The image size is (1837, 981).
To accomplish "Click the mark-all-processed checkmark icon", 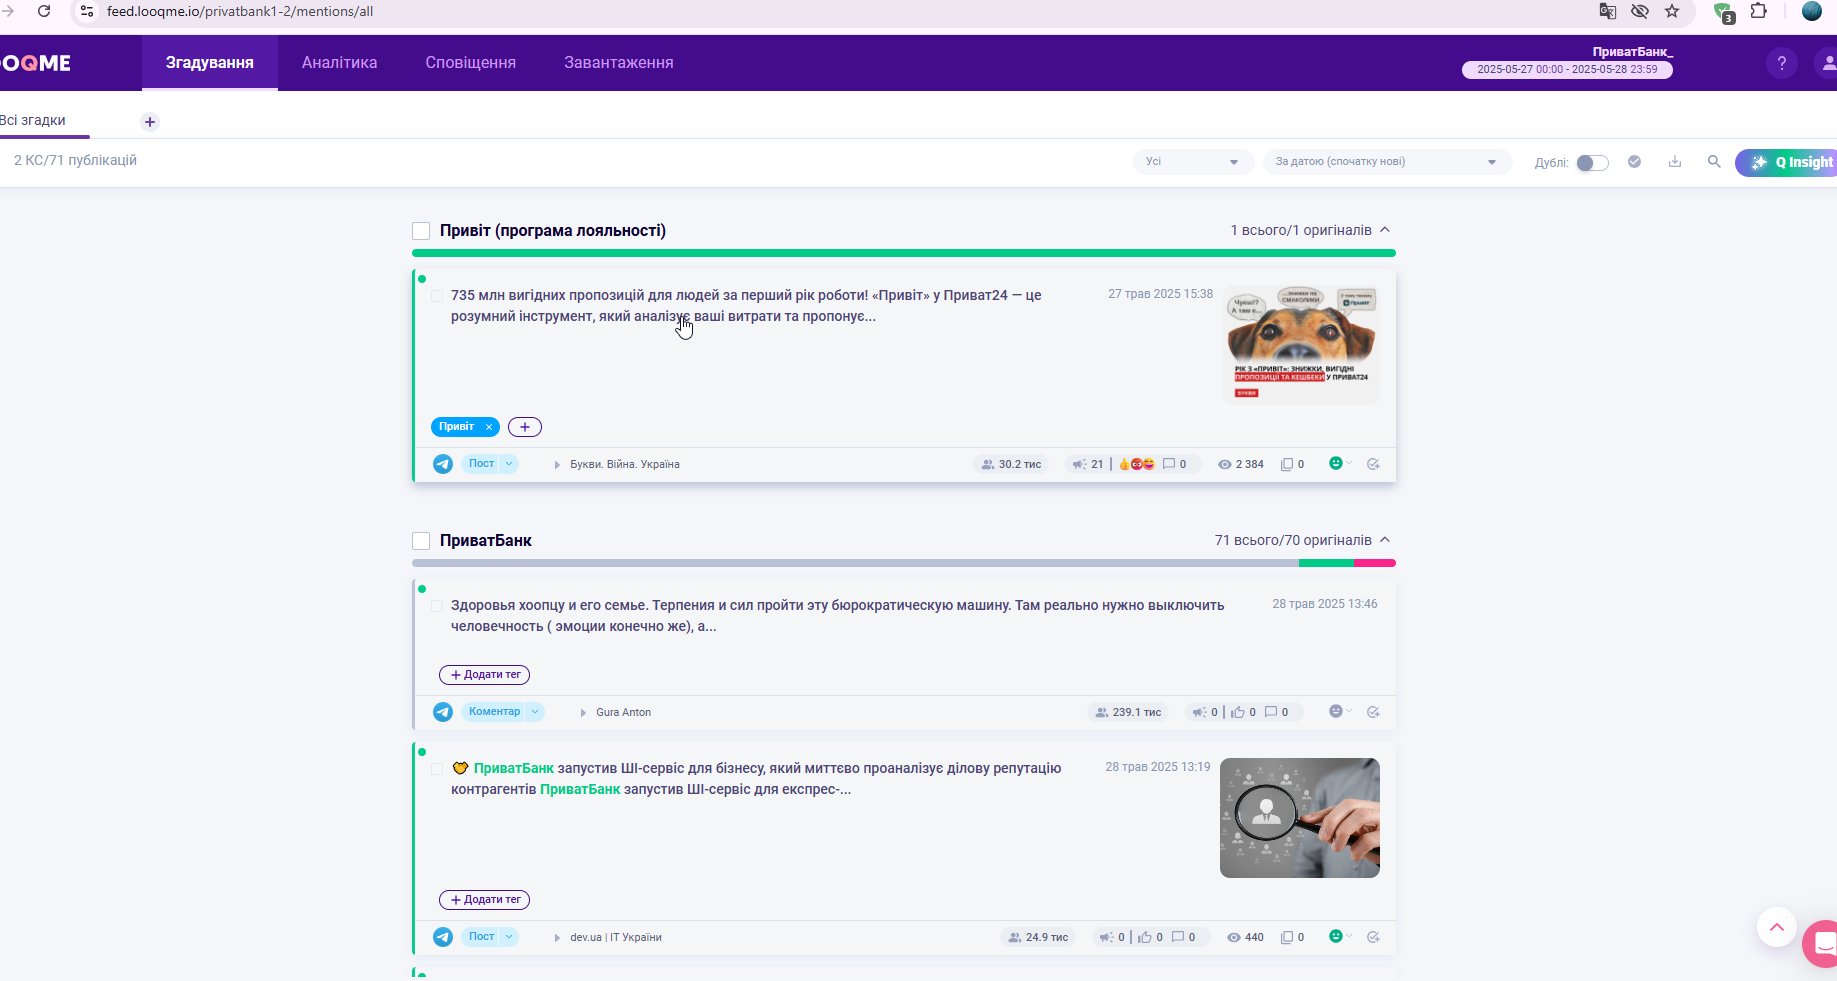I will [1634, 161].
